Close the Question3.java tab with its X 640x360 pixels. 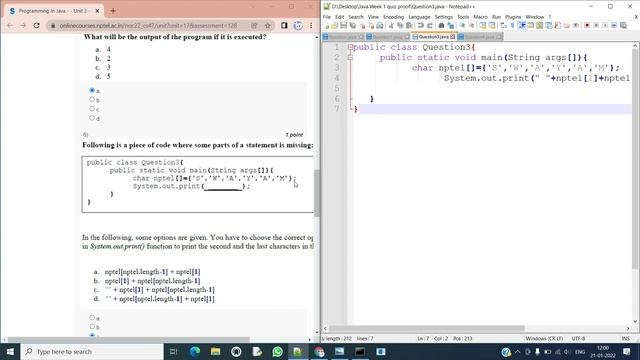pos(453,37)
